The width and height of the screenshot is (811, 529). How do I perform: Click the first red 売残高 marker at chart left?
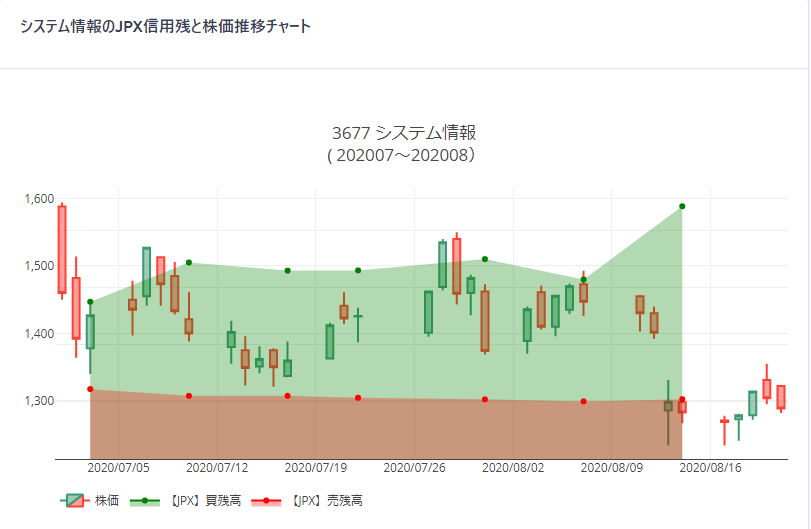click(x=90, y=389)
